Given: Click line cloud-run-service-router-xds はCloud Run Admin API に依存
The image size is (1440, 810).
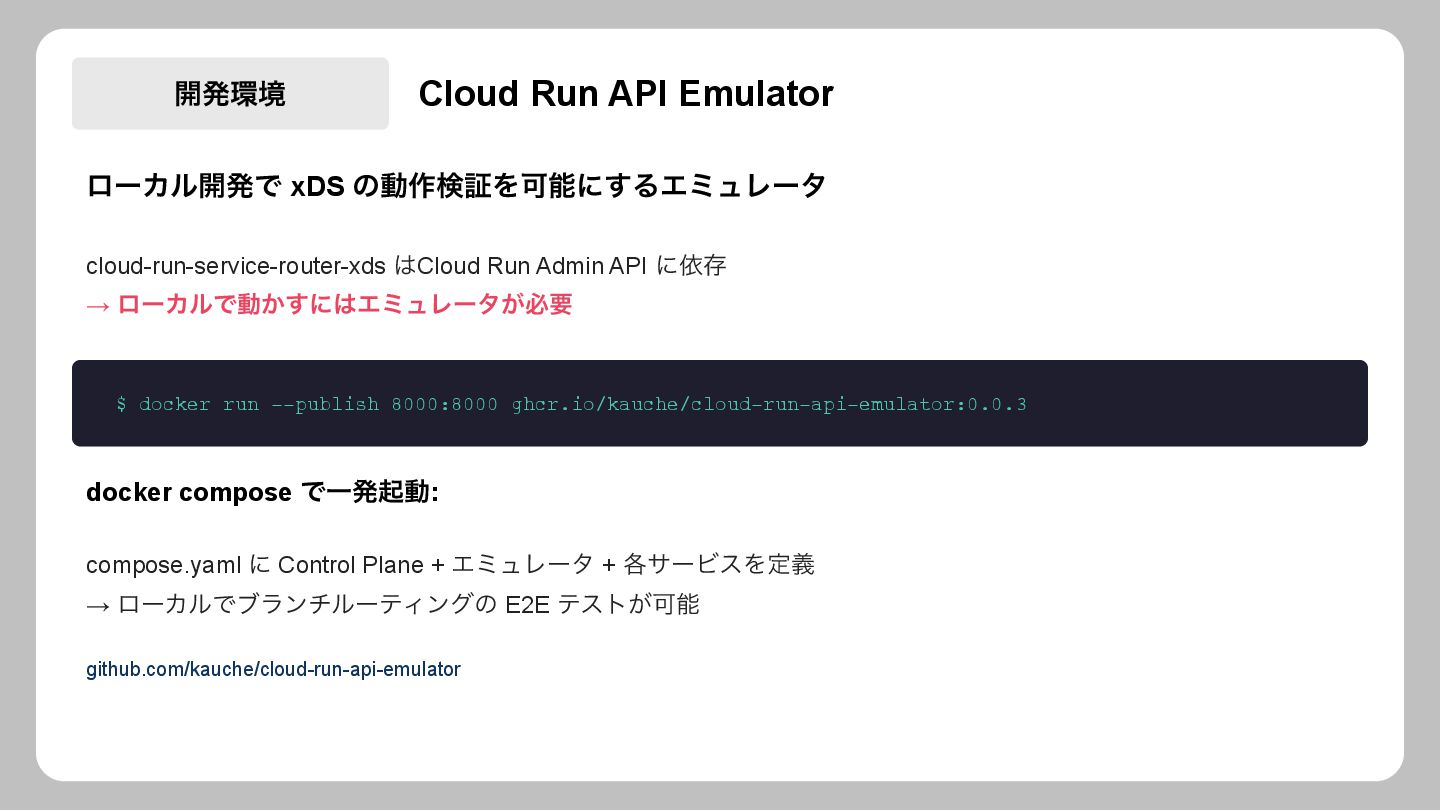Looking at the screenshot, I should [406, 266].
